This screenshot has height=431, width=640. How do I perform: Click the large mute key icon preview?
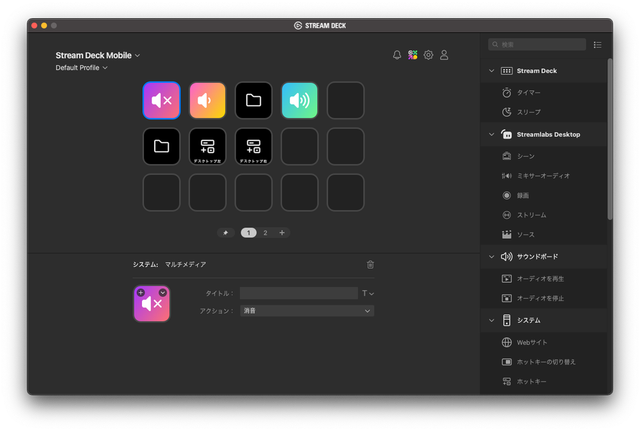(x=152, y=304)
